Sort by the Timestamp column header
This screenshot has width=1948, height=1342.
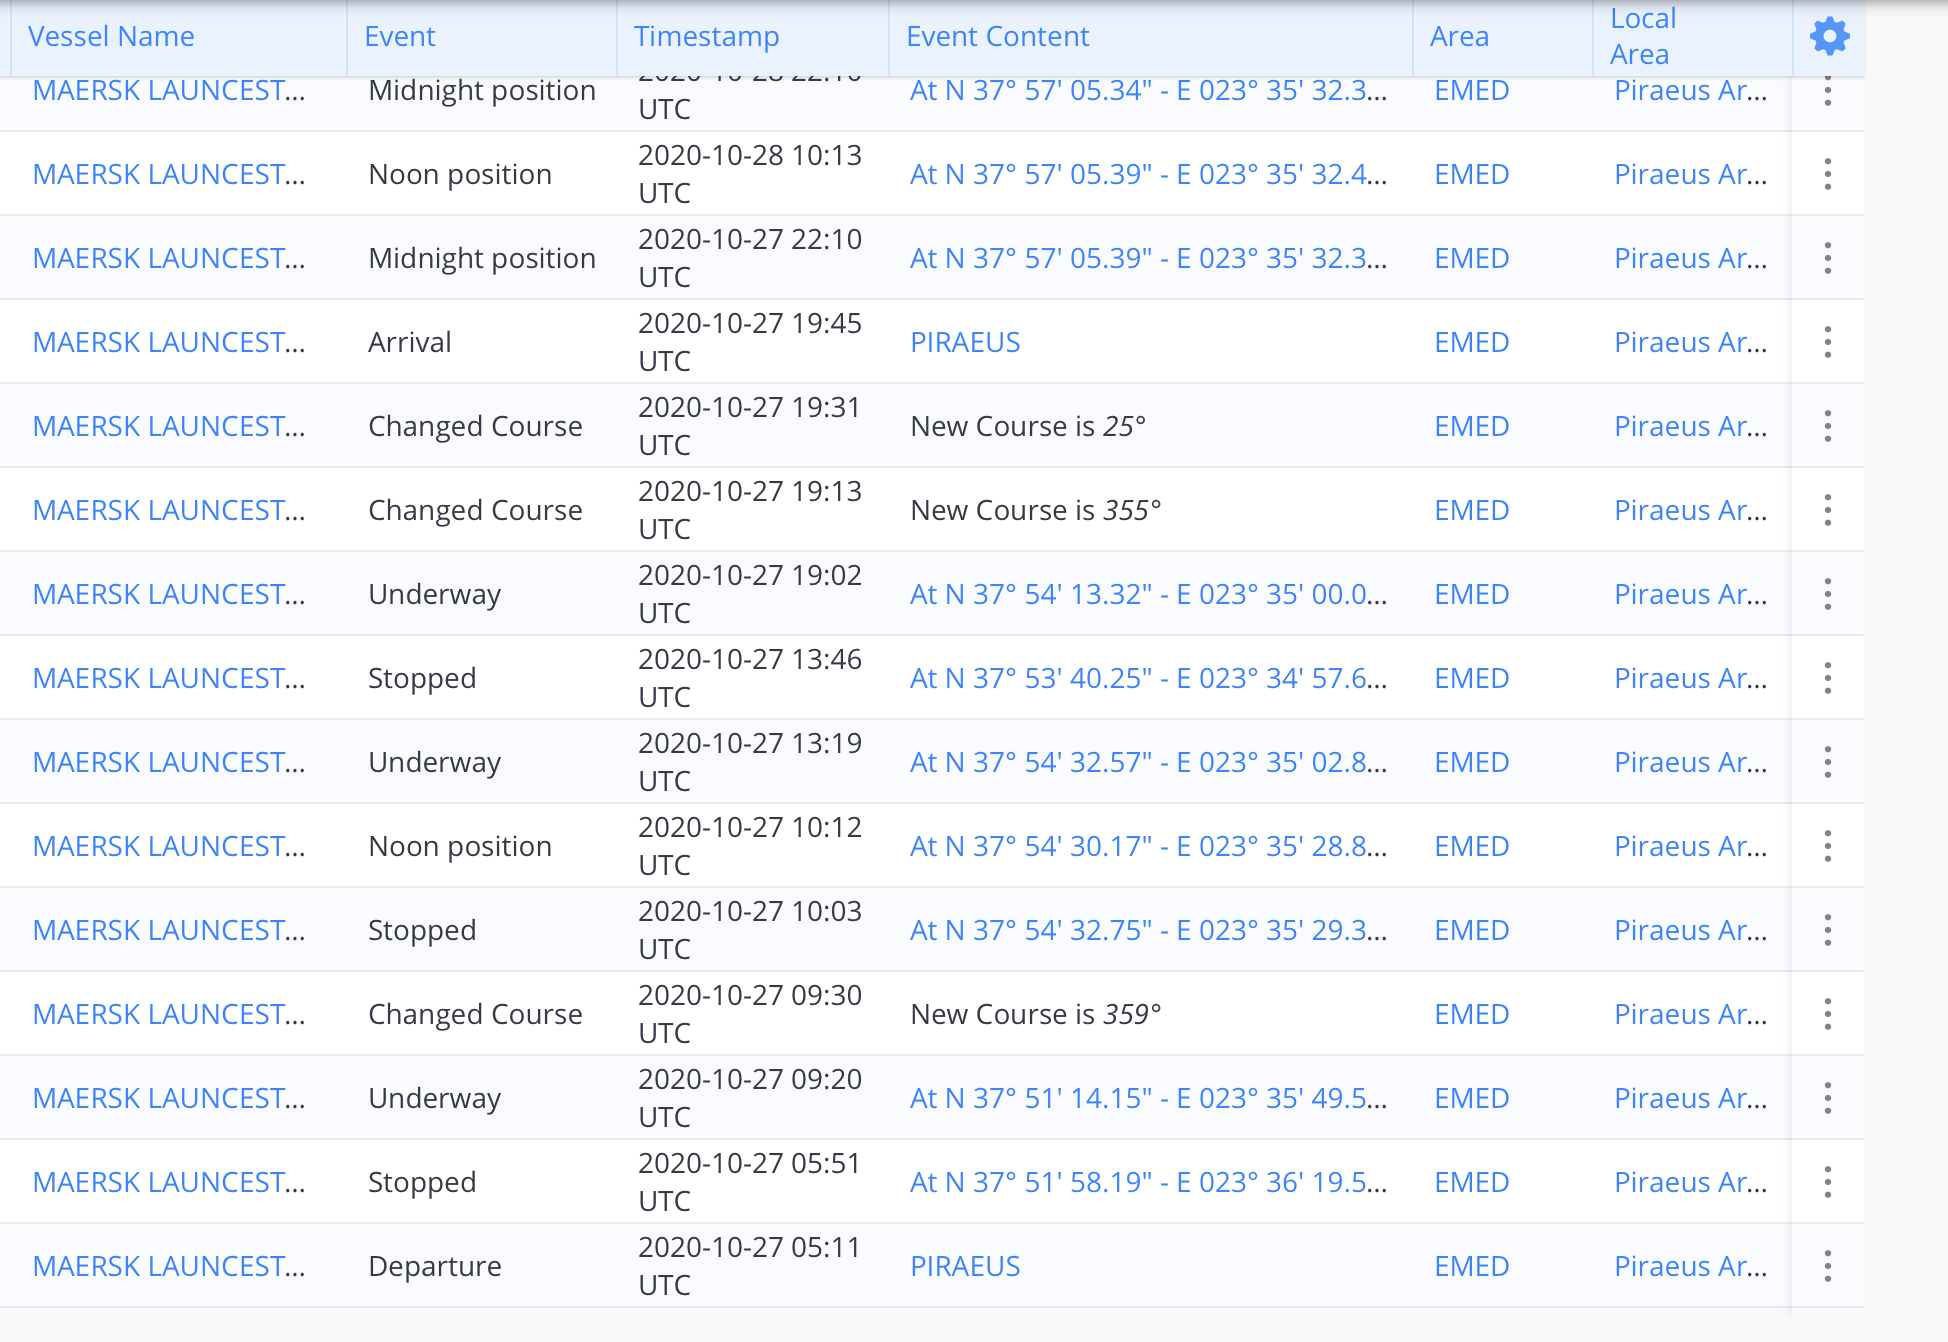coord(706,37)
